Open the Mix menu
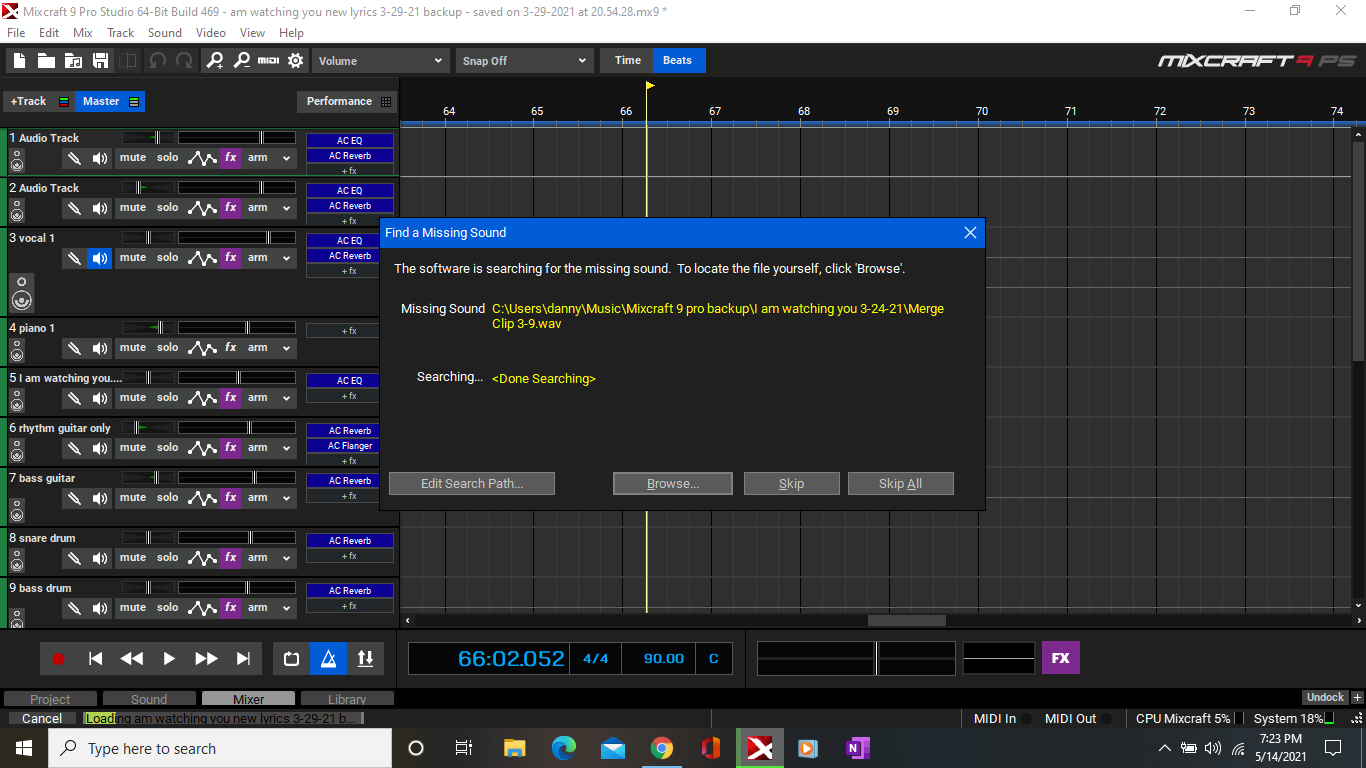1366x768 pixels. point(83,32)
